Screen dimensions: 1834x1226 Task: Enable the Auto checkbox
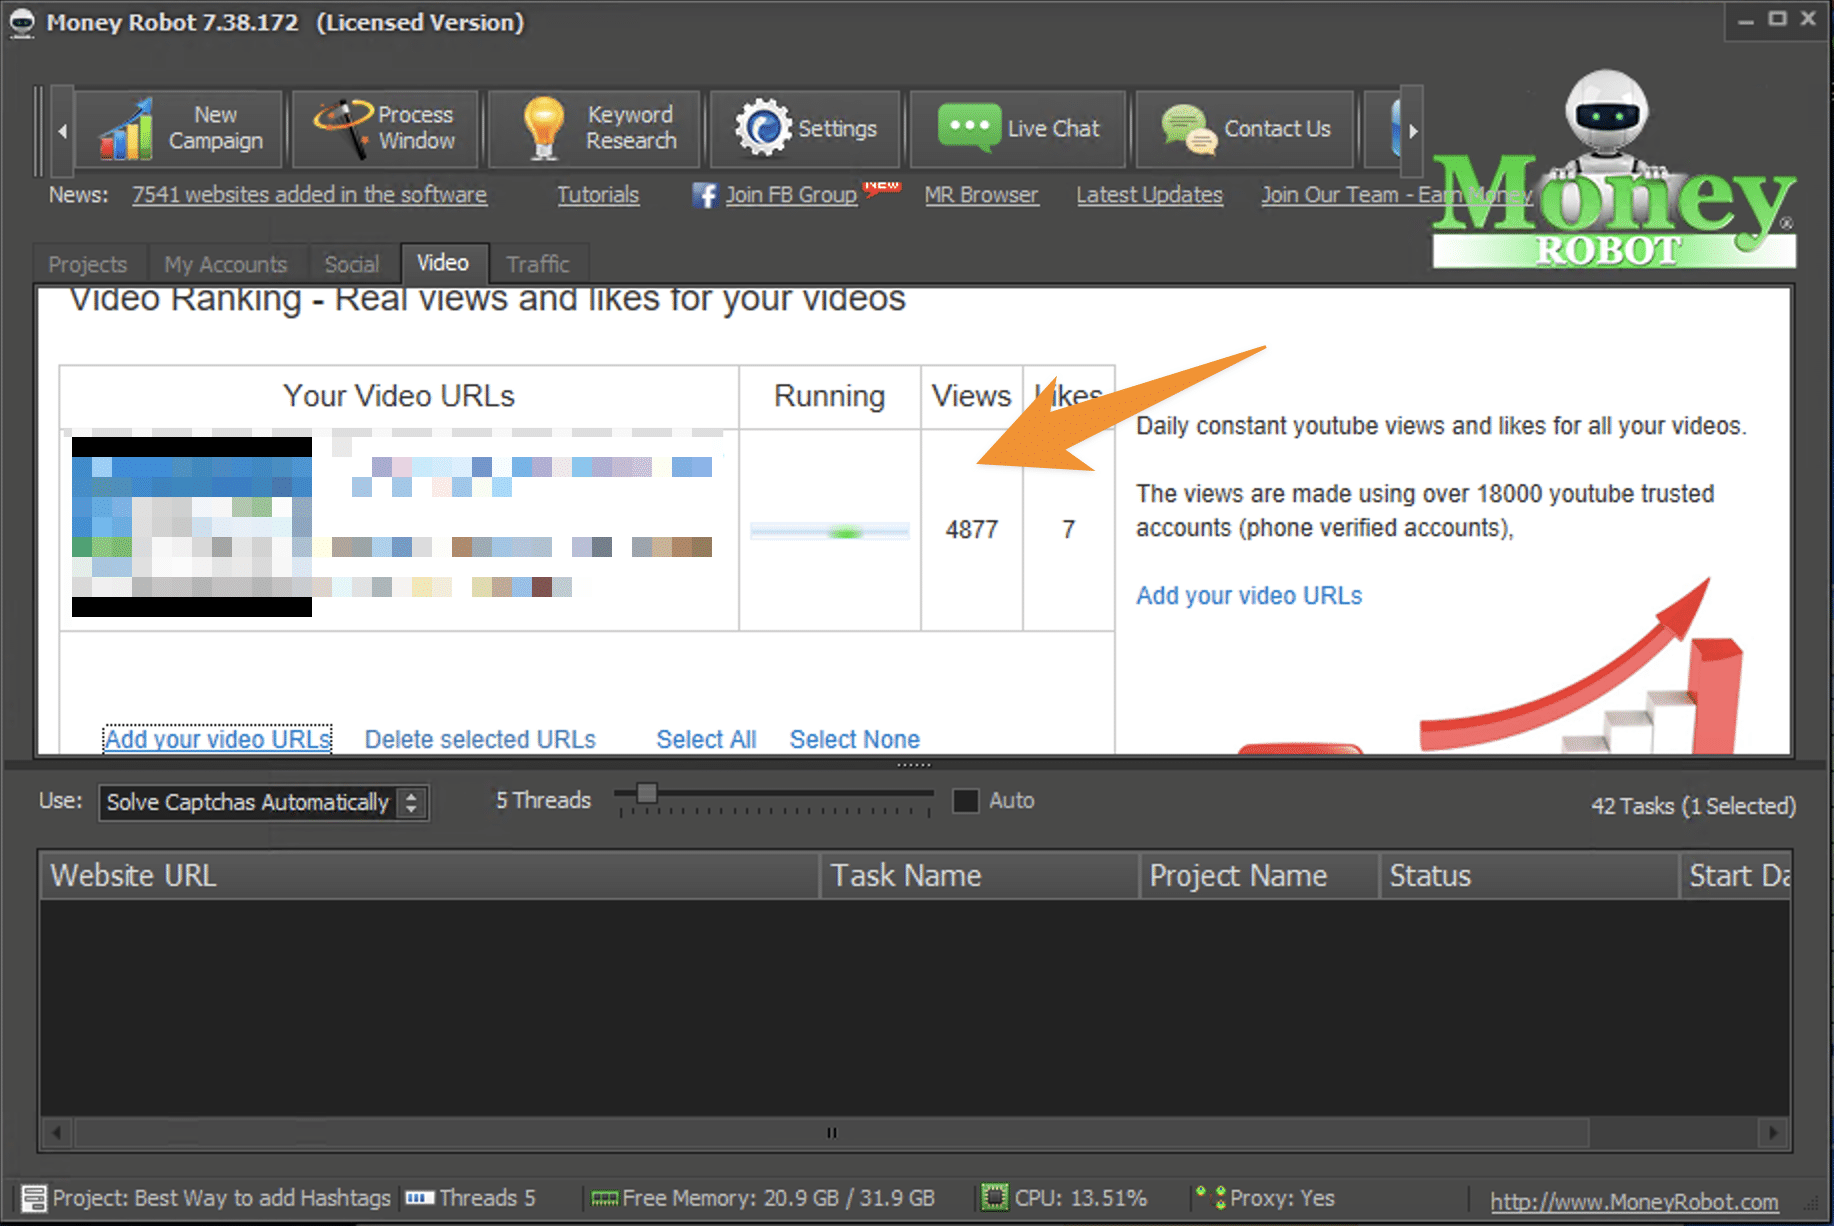(965, 801)
